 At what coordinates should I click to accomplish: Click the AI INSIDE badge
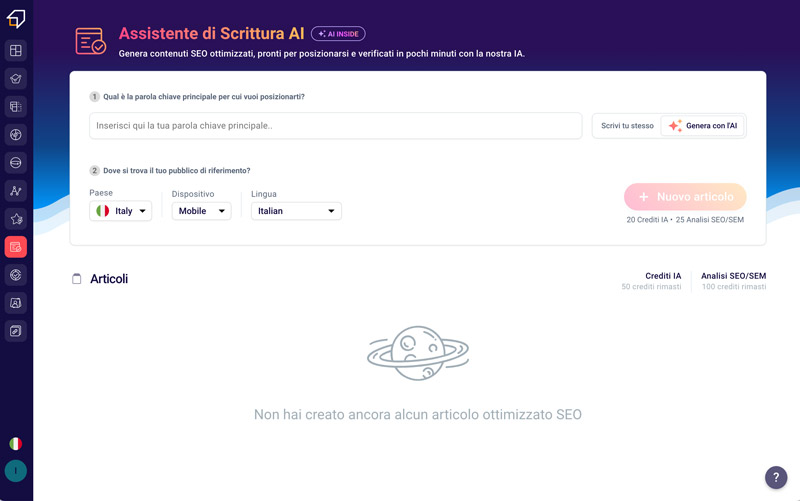pyautogui.click(x=338, y=34)
